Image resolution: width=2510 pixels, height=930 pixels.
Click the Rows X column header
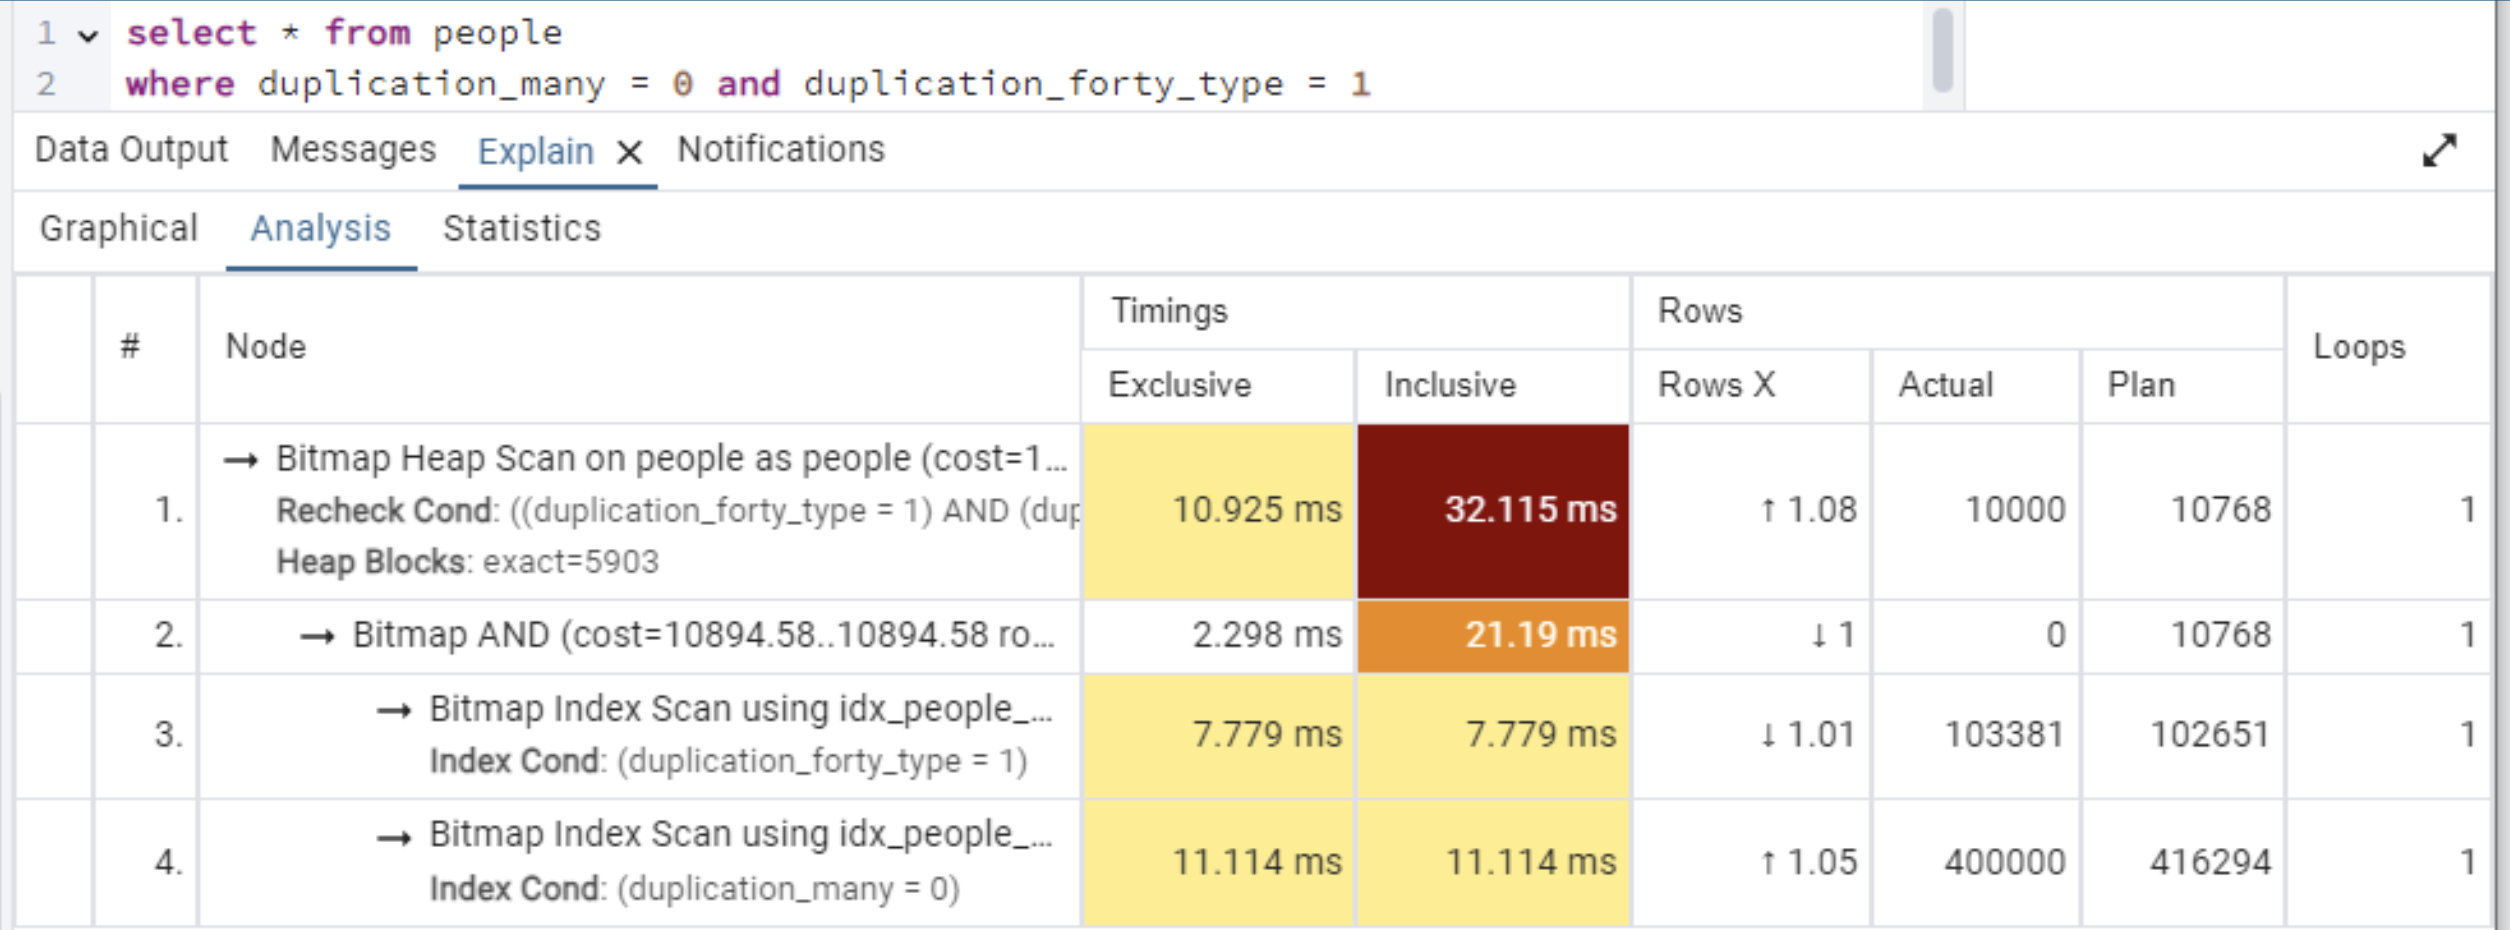(1752, 386)
